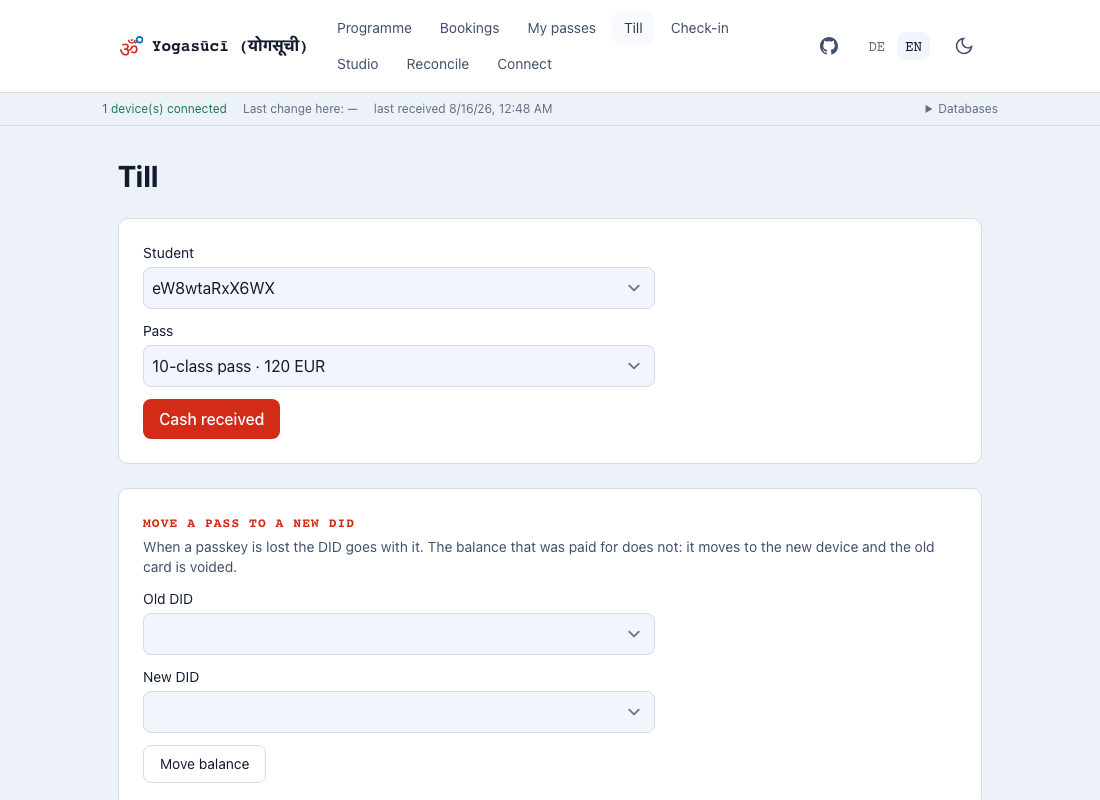The height and width of the screenshot is (800, 1100).
Task: Click the Move balance button
Action: [204, 764]
